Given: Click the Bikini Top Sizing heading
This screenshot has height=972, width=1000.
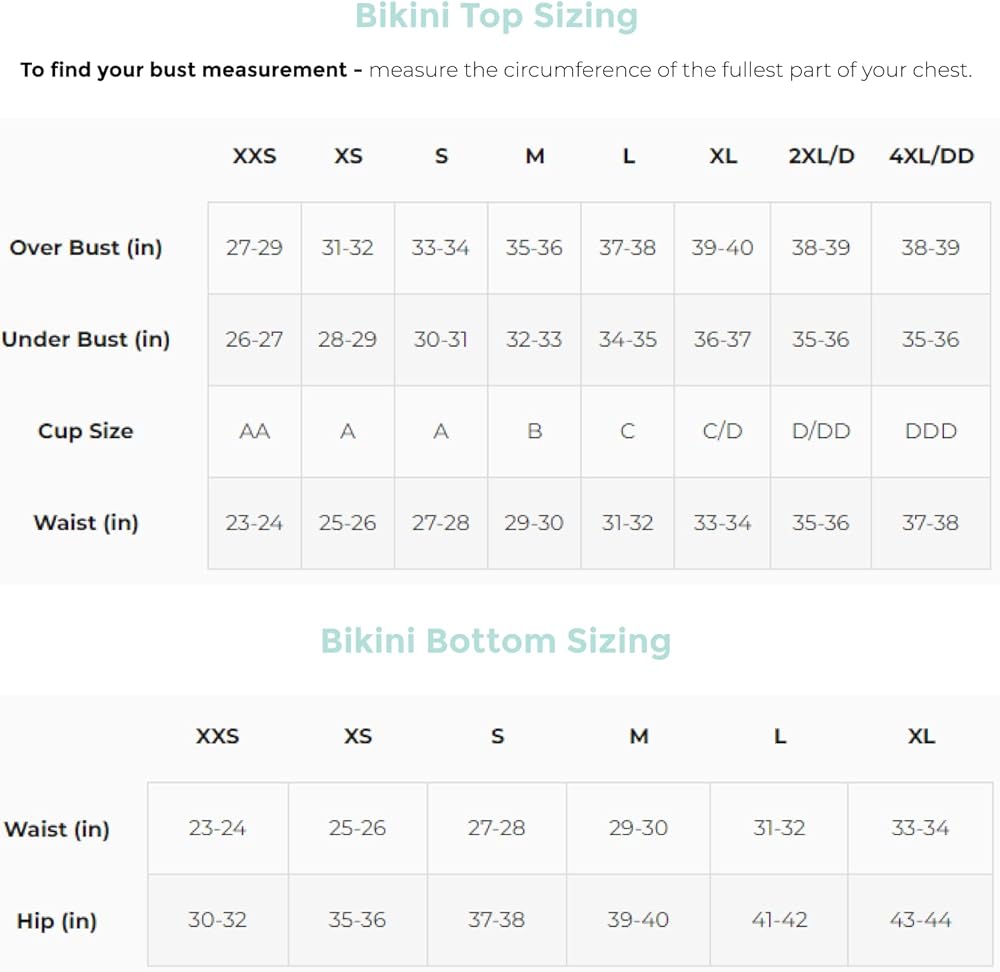Looking at the screenshot, I should tap(496, 16).
